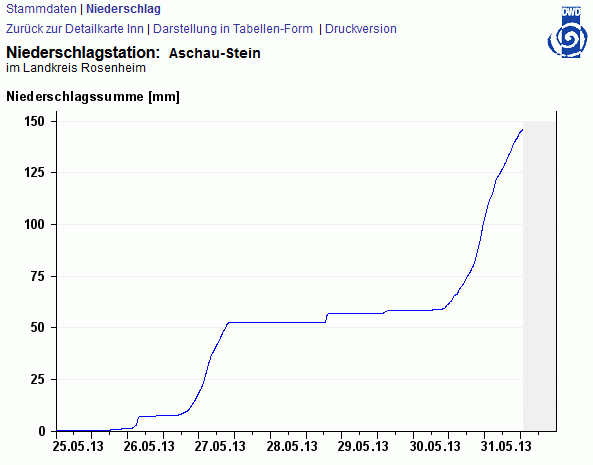
Task: Open the Druckversion link
Action: [x=361, y=29]
